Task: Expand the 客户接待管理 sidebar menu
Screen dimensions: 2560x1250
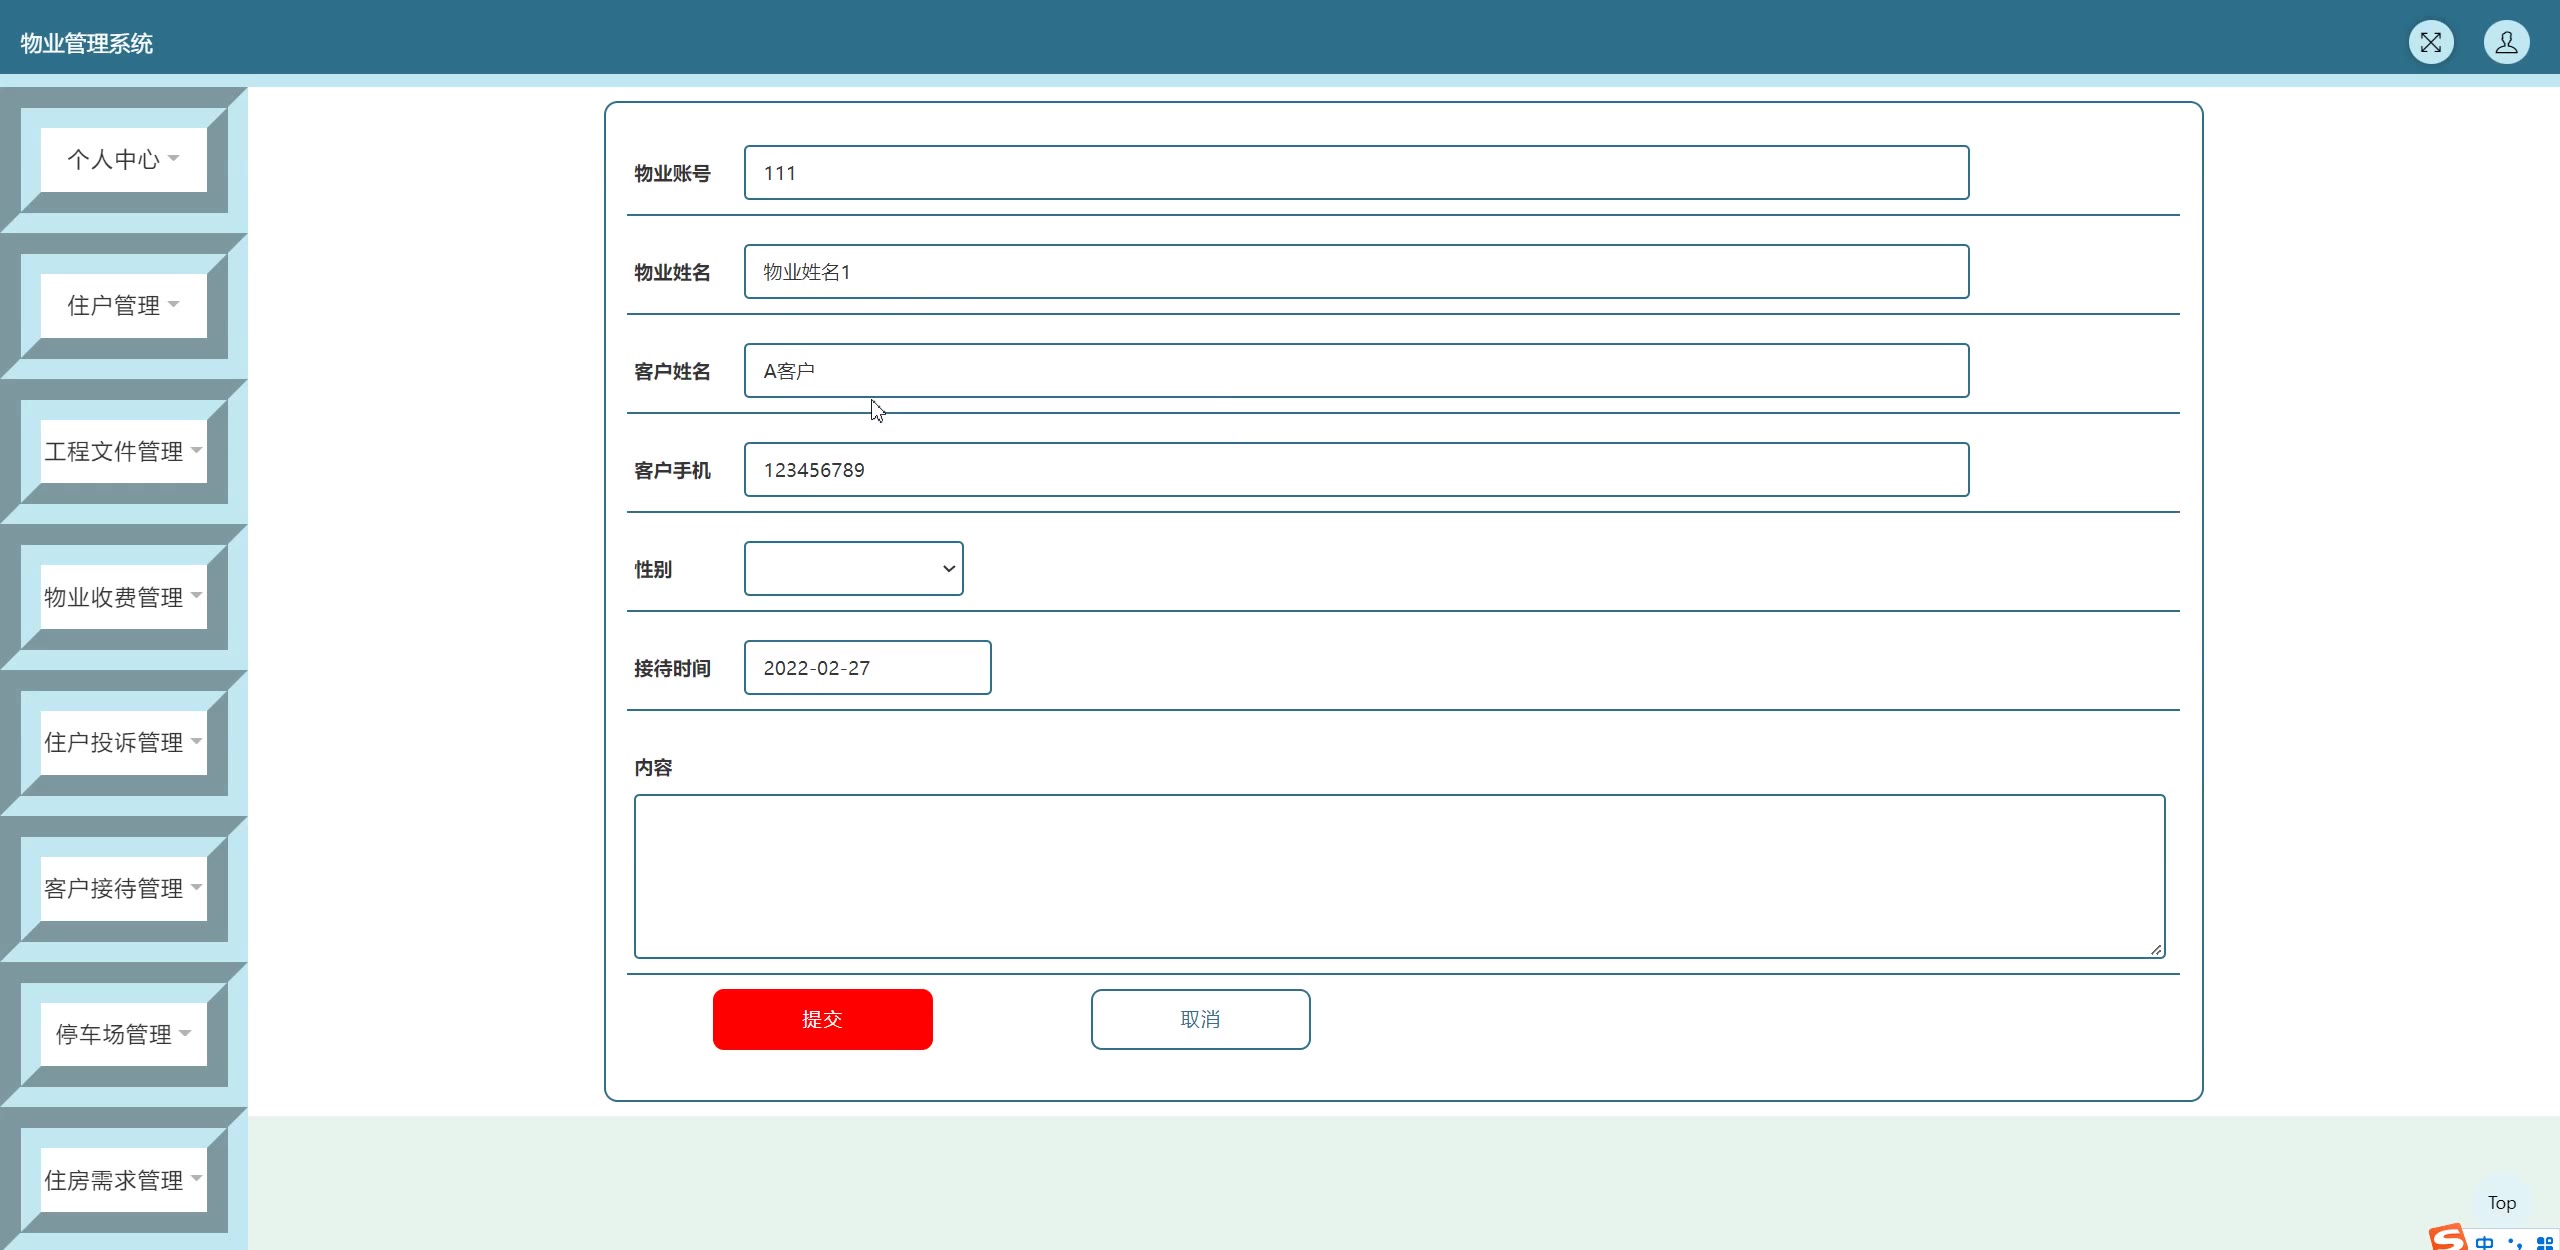Action: (x=124, y=888)
